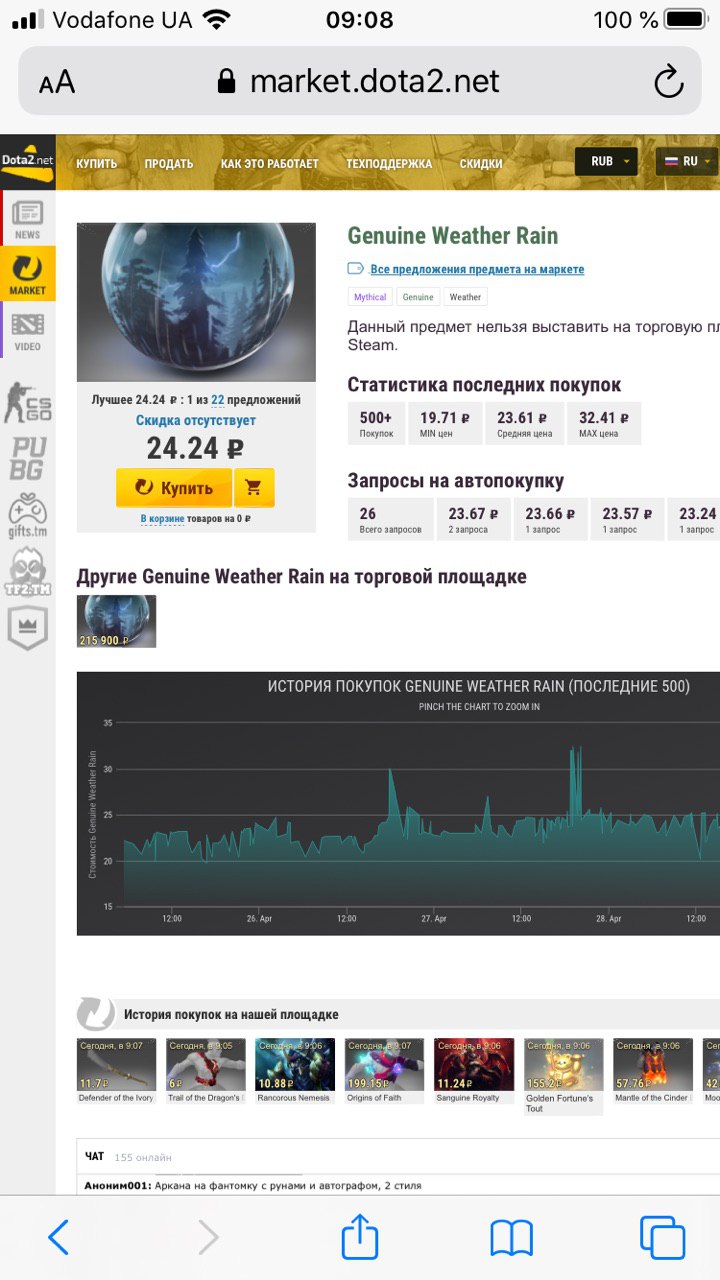Click the Weather tag
This screenshot has height=1280, width=720.
(465, 297)
